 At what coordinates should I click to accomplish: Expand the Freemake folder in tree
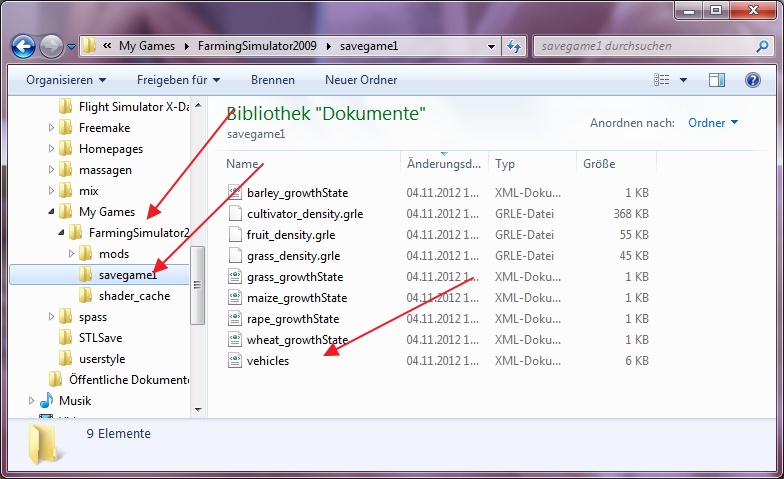pyautogui.click(x=51, y=128)
